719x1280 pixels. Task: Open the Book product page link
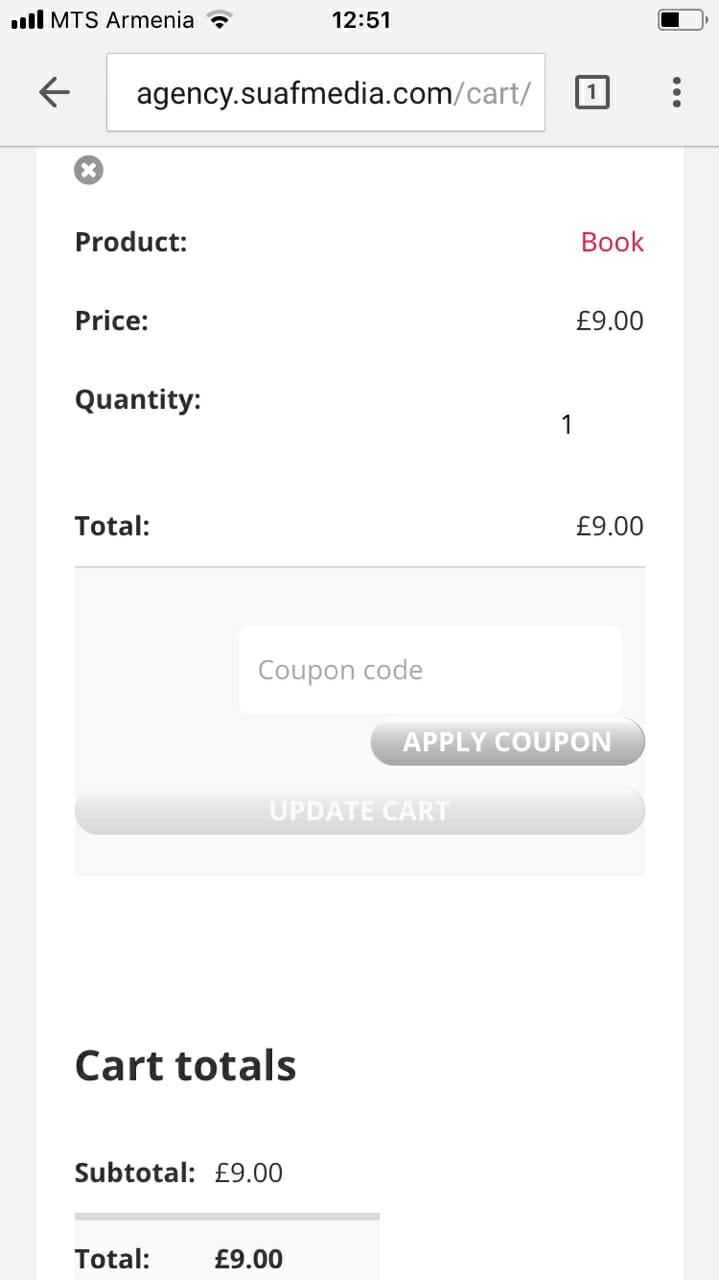[611, 242]
